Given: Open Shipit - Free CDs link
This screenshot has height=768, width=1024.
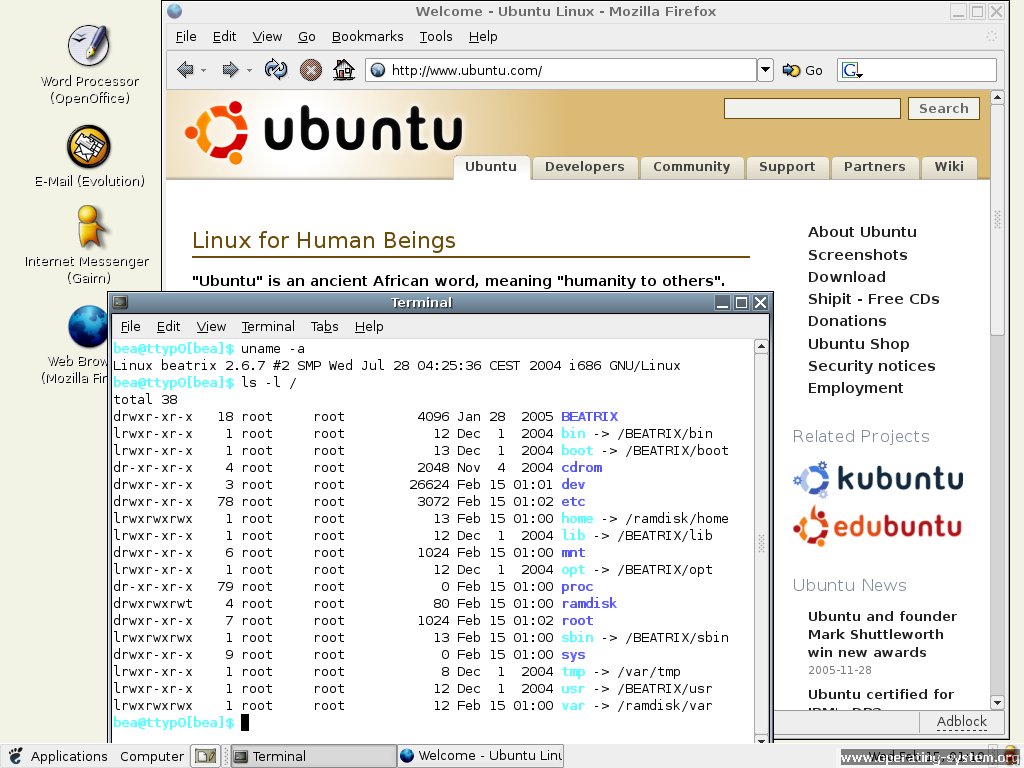Looking at the screenshot, I should [873, 299].
